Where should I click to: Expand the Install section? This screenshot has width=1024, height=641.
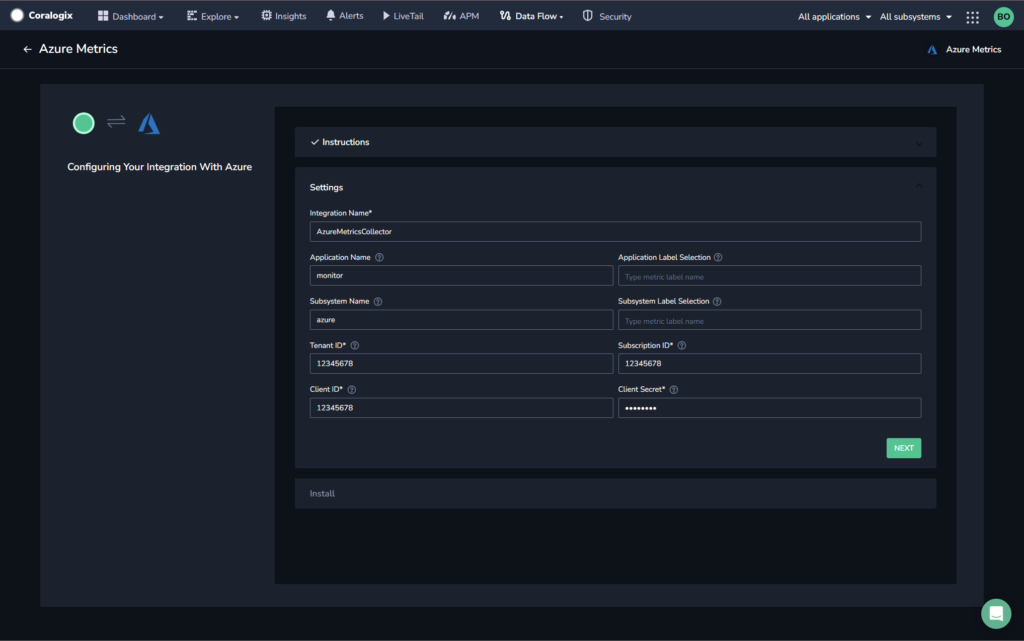point(615,493)
